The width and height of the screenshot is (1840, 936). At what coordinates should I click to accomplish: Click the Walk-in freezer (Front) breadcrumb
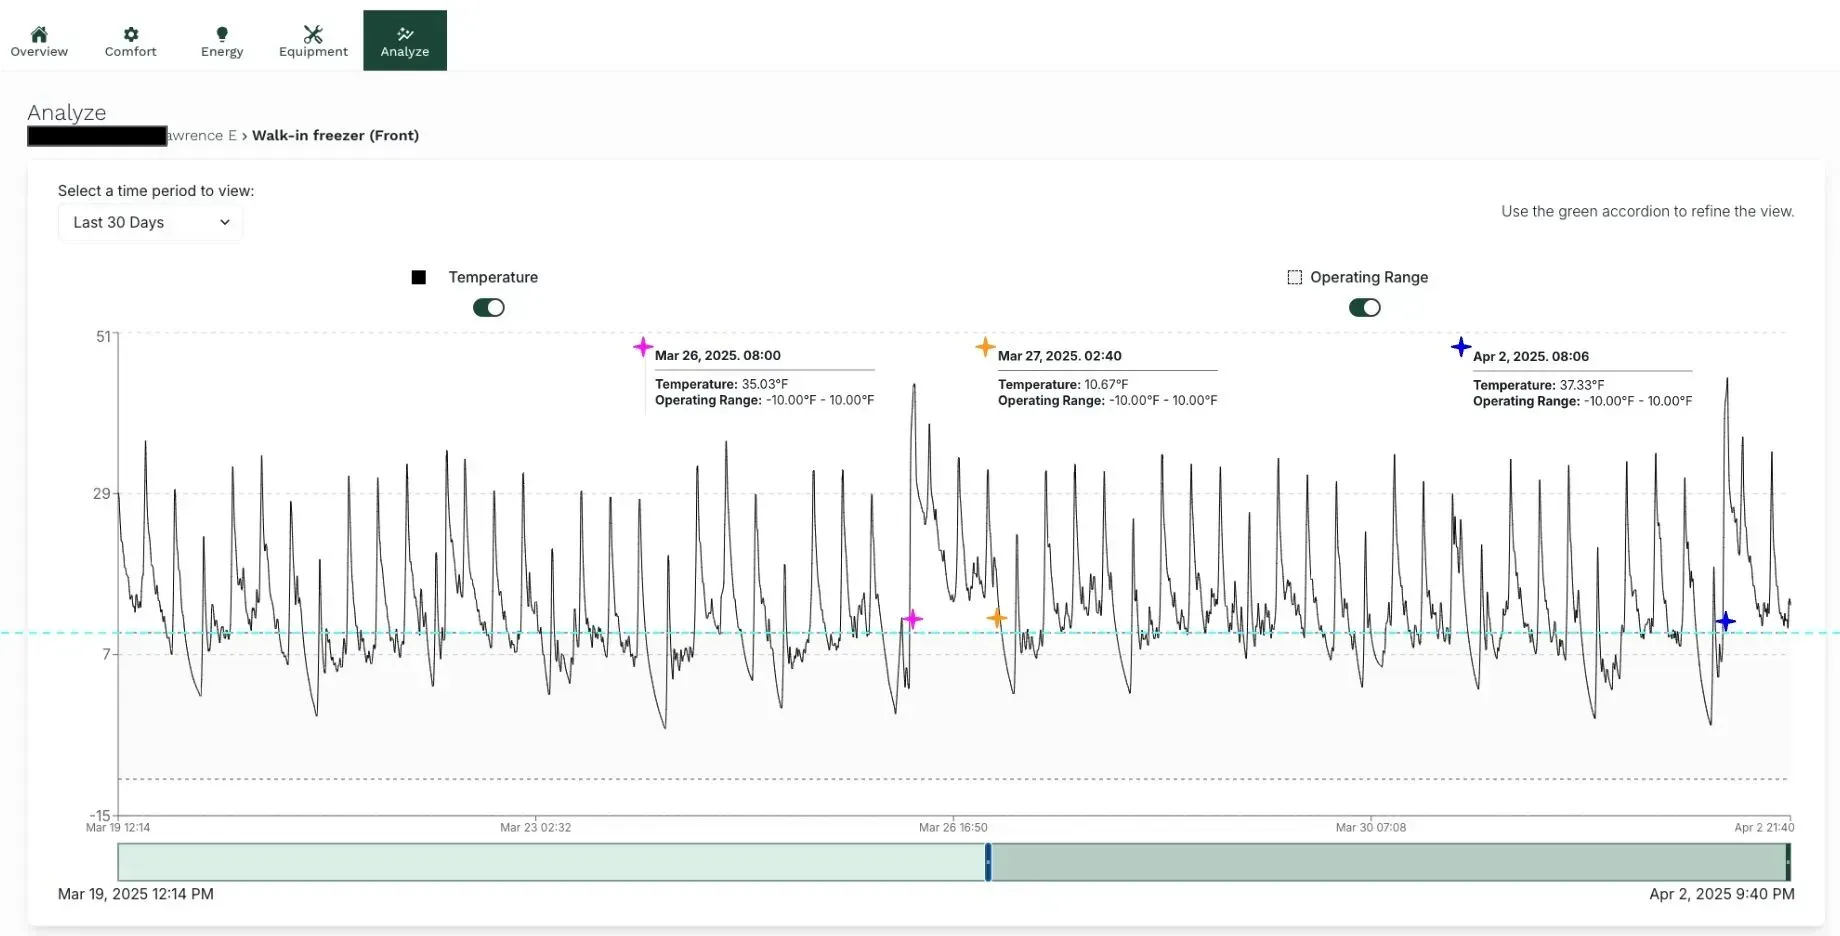click(x=335, y=135)
